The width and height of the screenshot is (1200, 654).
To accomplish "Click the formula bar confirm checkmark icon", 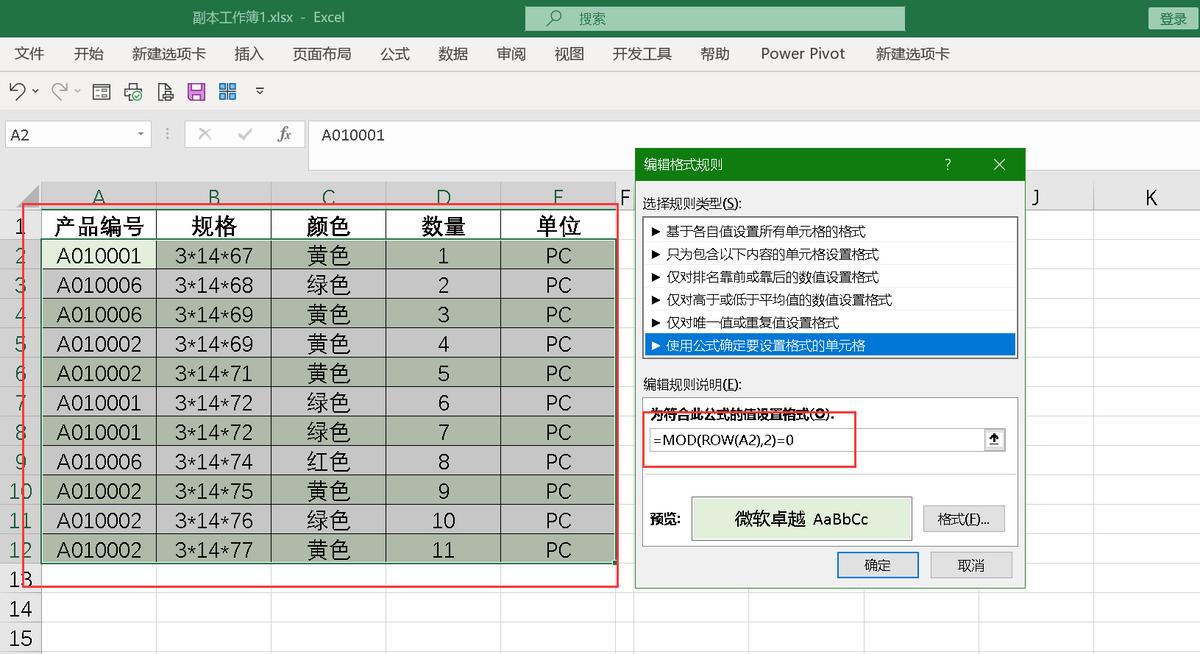I will 245,134.
